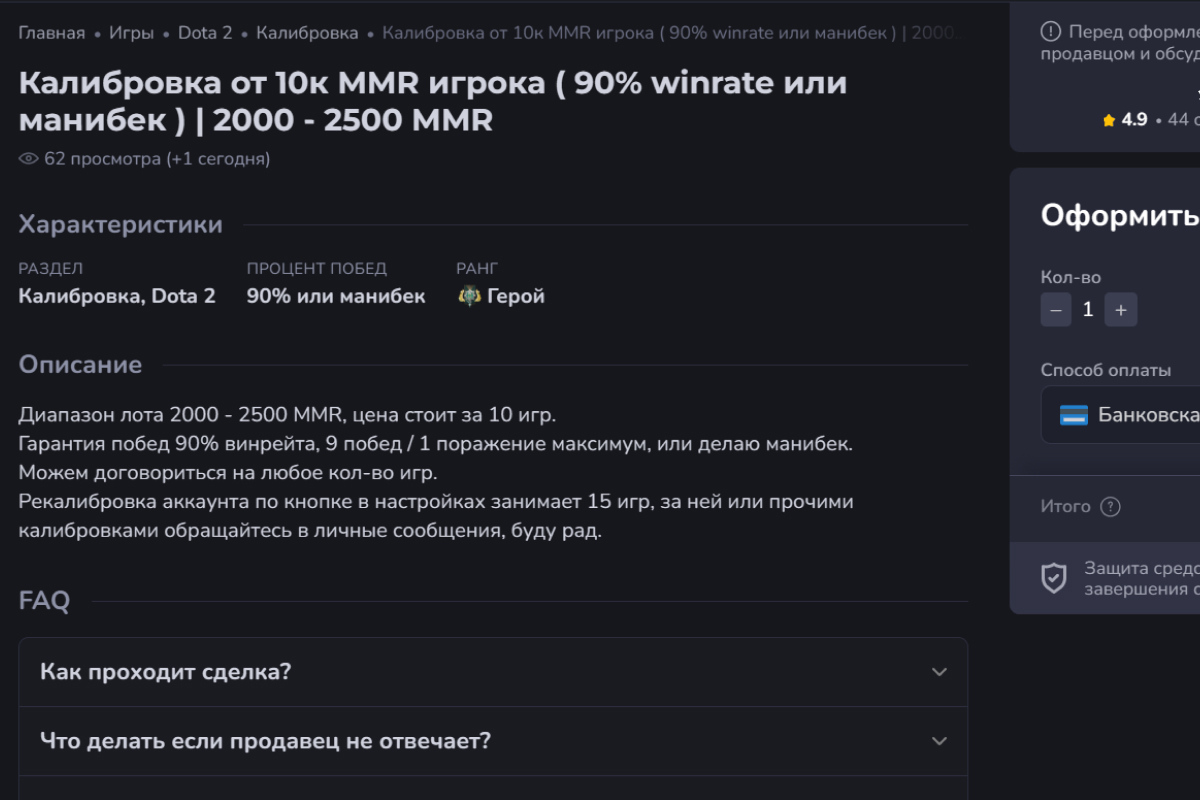Viewport: 1200px width, 800px height.
Task: Click the shield protection icon
Action: (x=1054, y=578)
